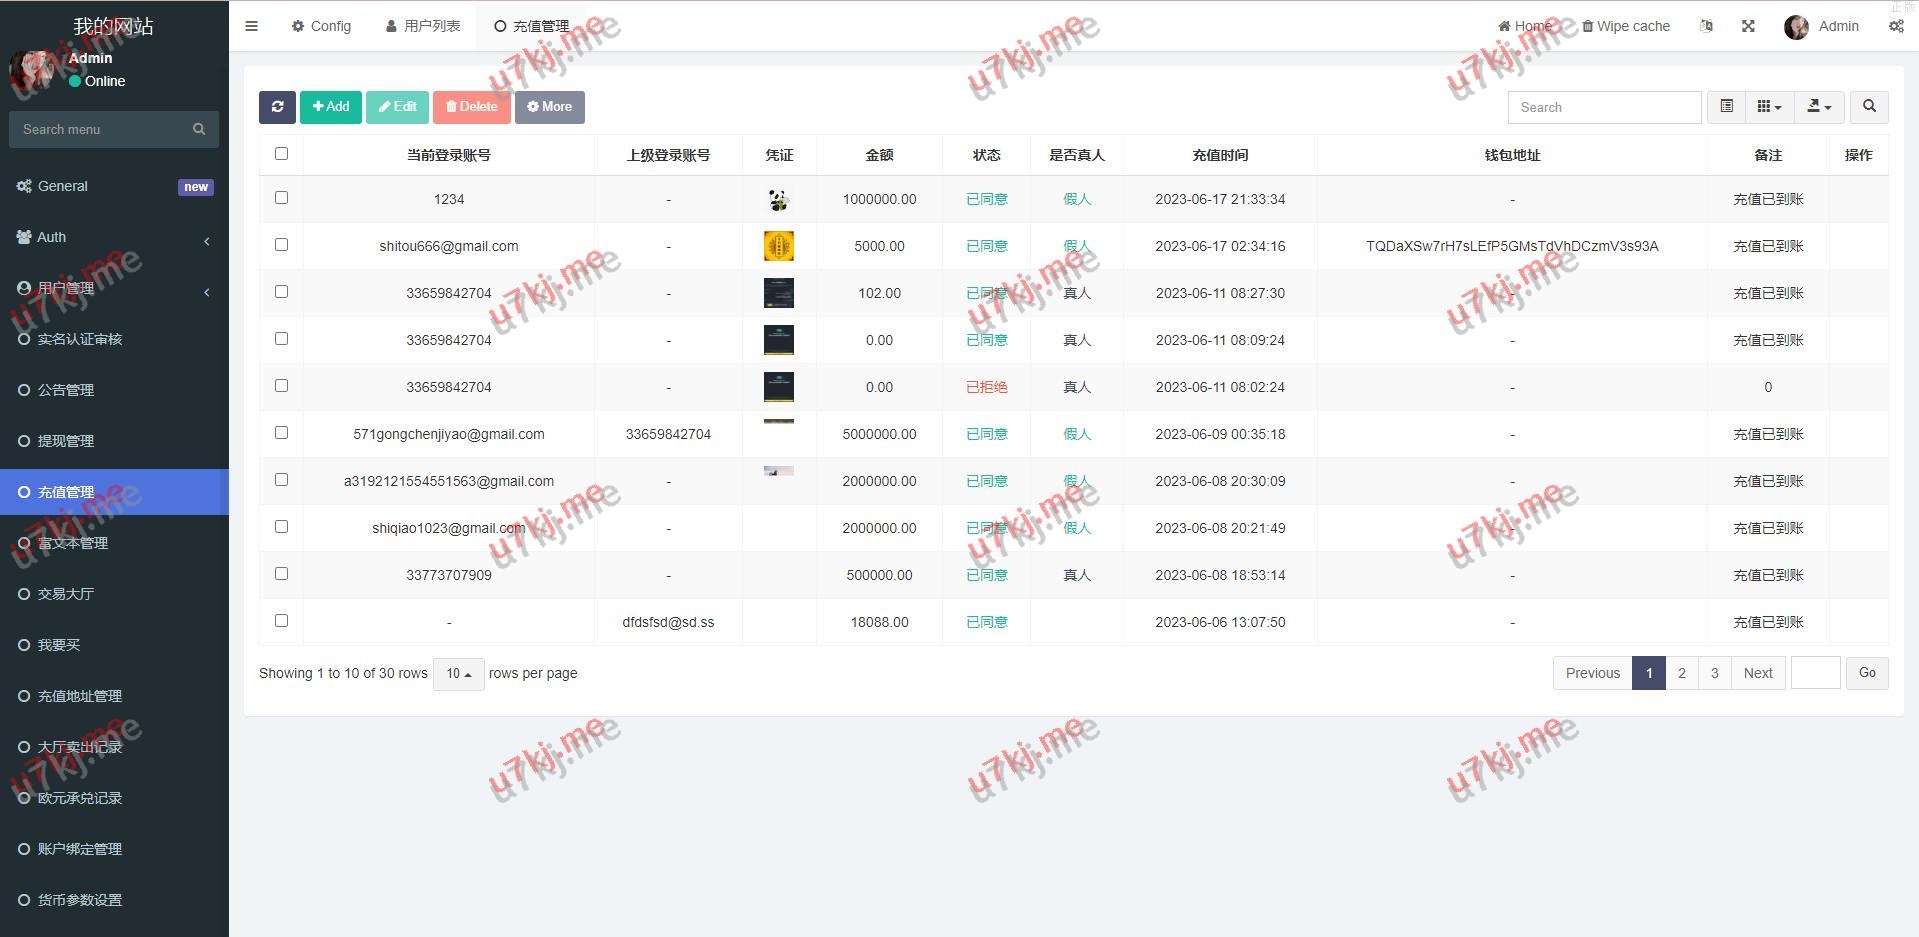
Task: Check the select-all checkbox in table header
Action: (281, 154)
